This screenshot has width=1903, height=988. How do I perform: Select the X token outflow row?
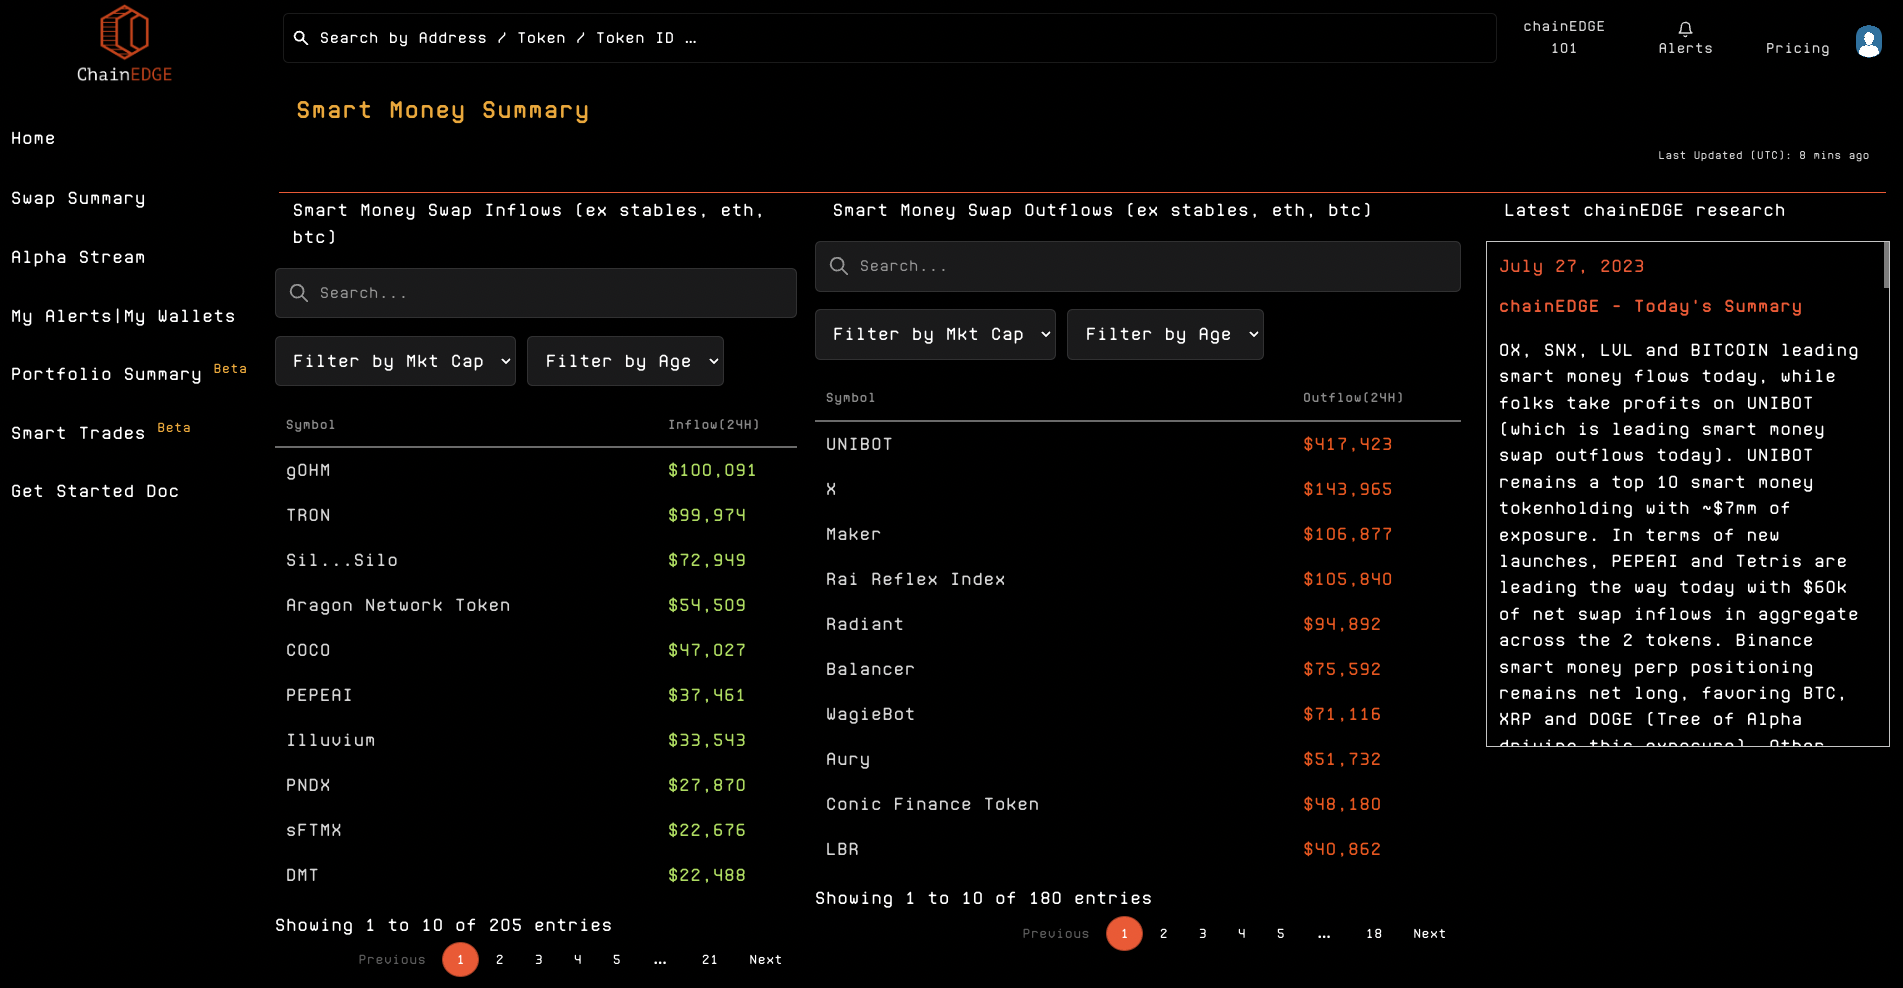coord(1138,489)
